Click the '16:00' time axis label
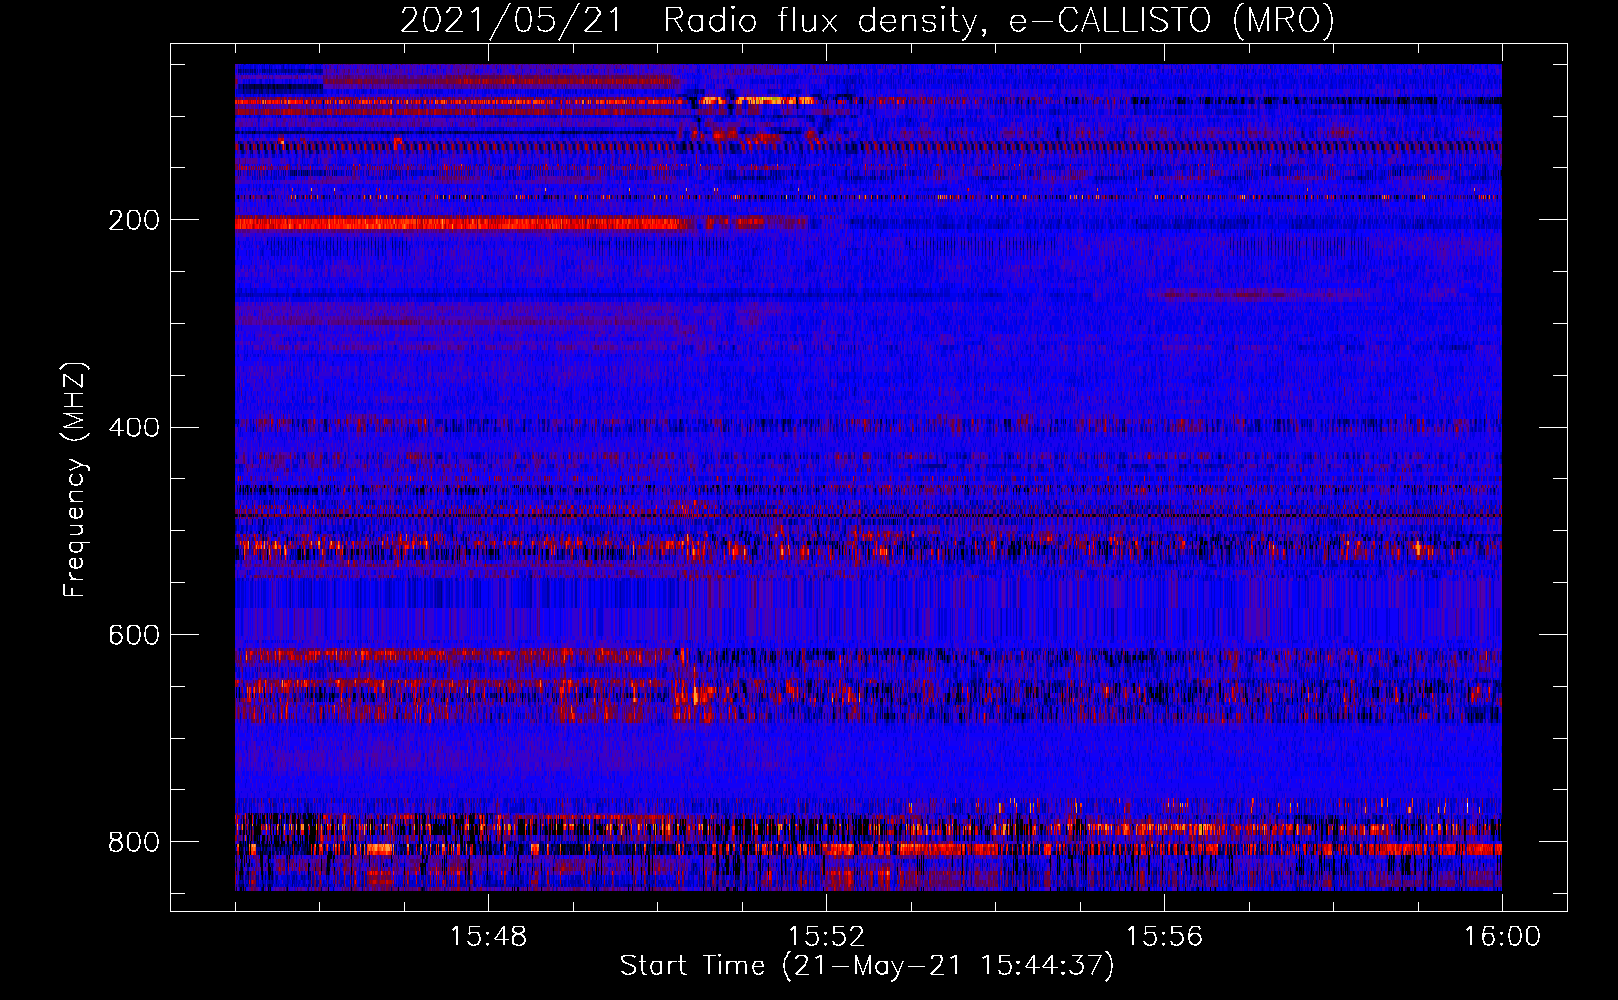1618x1000 pixels. (x=1502, y=937)
